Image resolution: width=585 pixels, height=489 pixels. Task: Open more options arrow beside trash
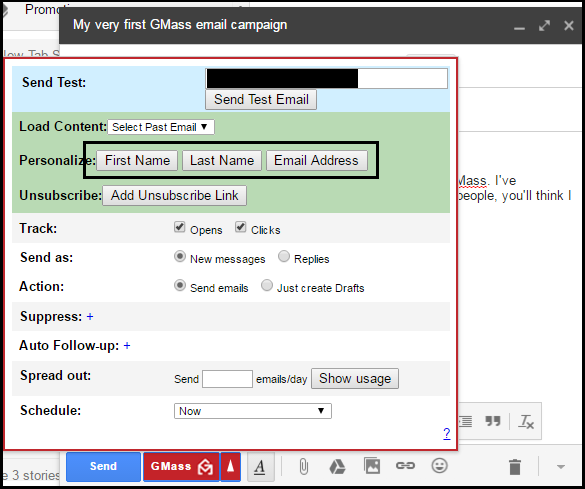[x=561, y=467]
